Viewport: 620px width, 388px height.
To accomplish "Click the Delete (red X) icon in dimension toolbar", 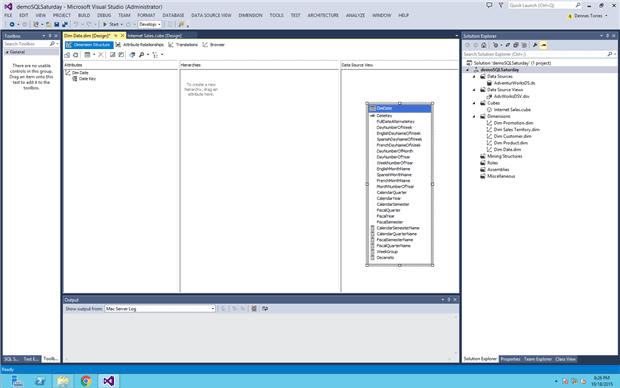I will tap(101, 55).
